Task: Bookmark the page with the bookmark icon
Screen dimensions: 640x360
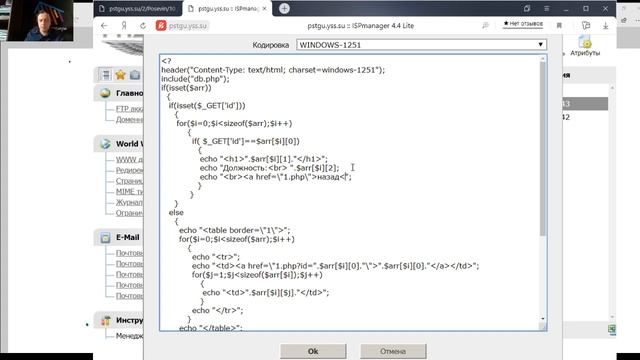Action: coord(559,25)
